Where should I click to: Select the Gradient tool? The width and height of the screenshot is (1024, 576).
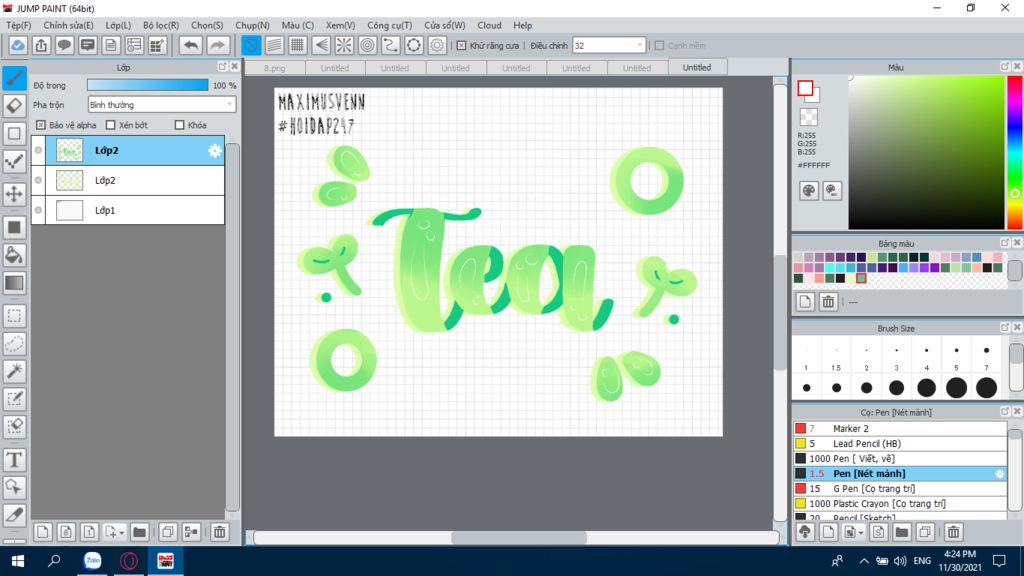click(14, 283)
